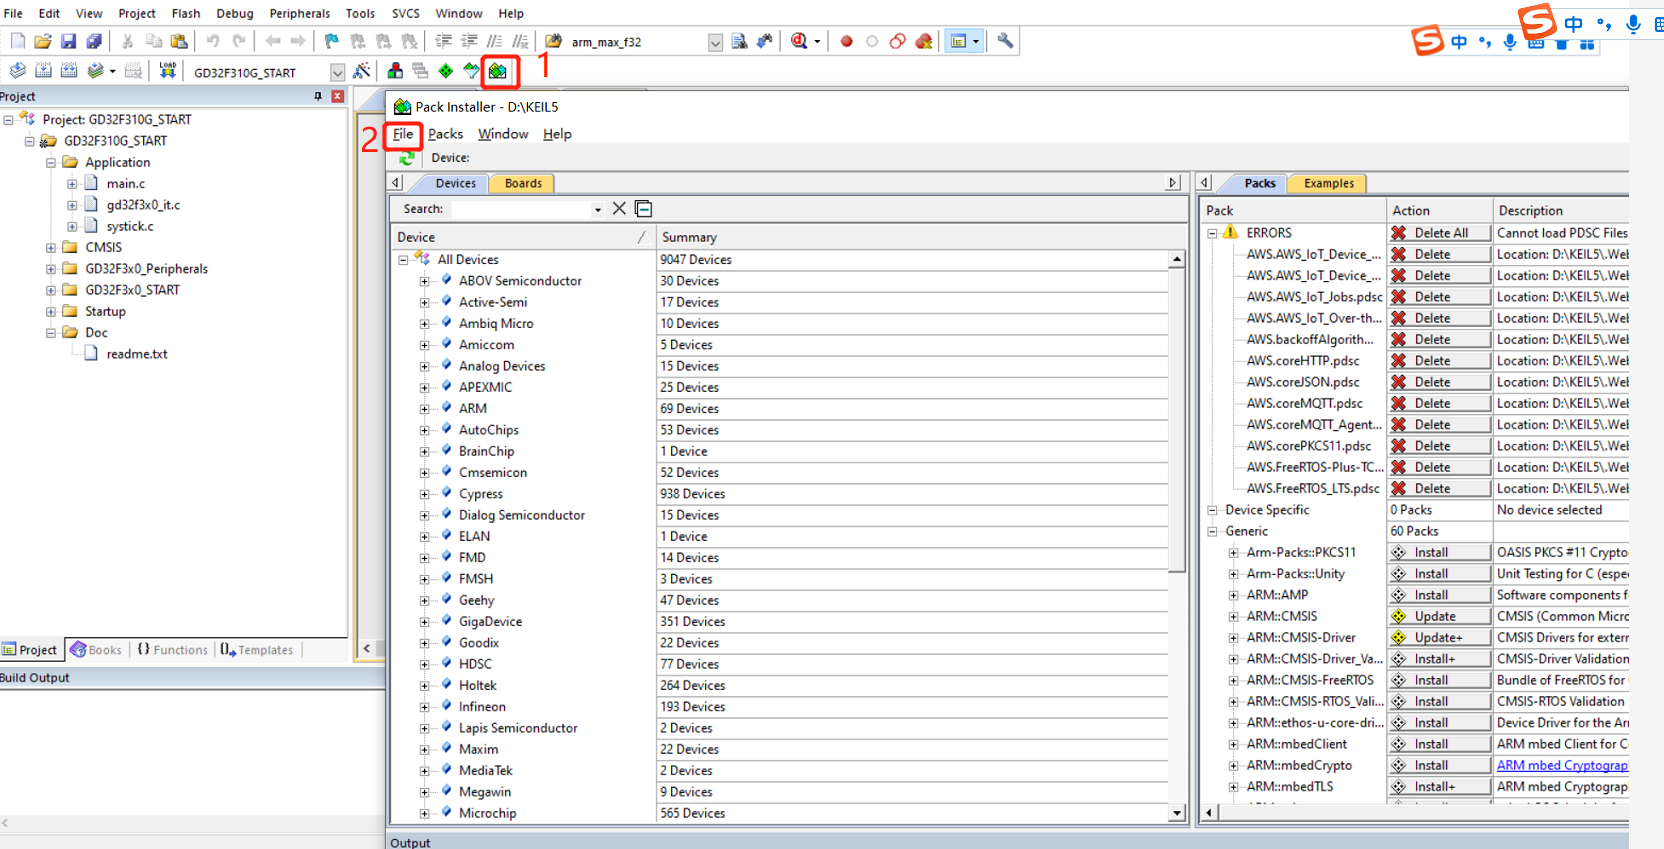
Task: Switch to the Functions tab
Action: tap(172, 650)
